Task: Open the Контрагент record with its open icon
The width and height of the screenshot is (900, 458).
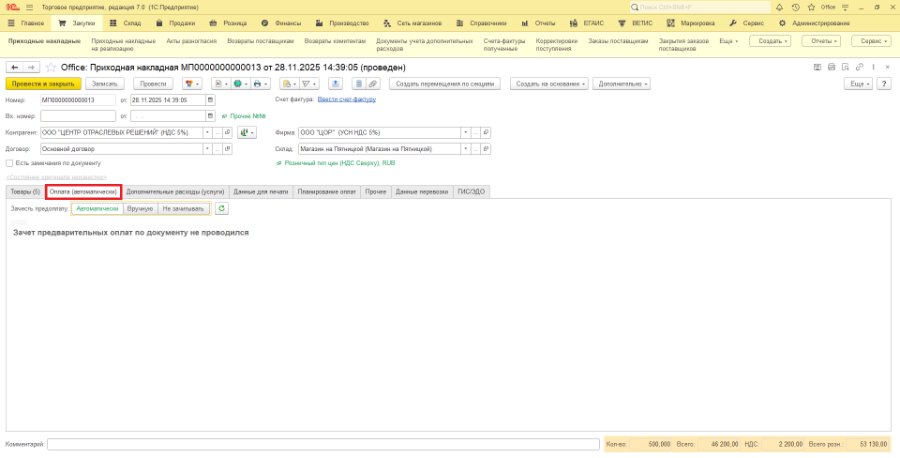Action: 228,133
